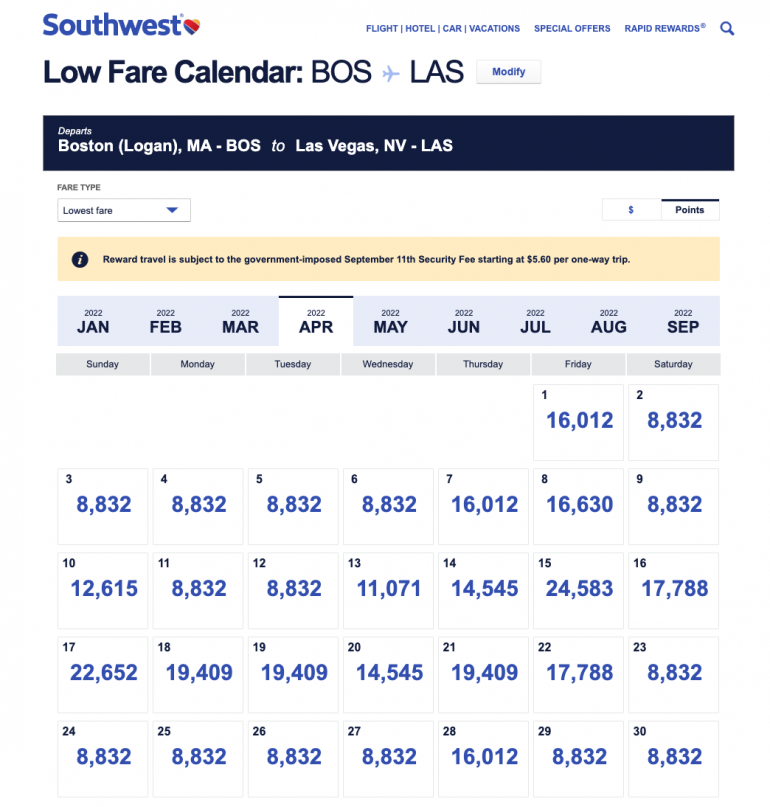Select the MAY 2022 month tab
This screenshot has width=770, height=807.
pyautogui.click(x=390, y=321)
